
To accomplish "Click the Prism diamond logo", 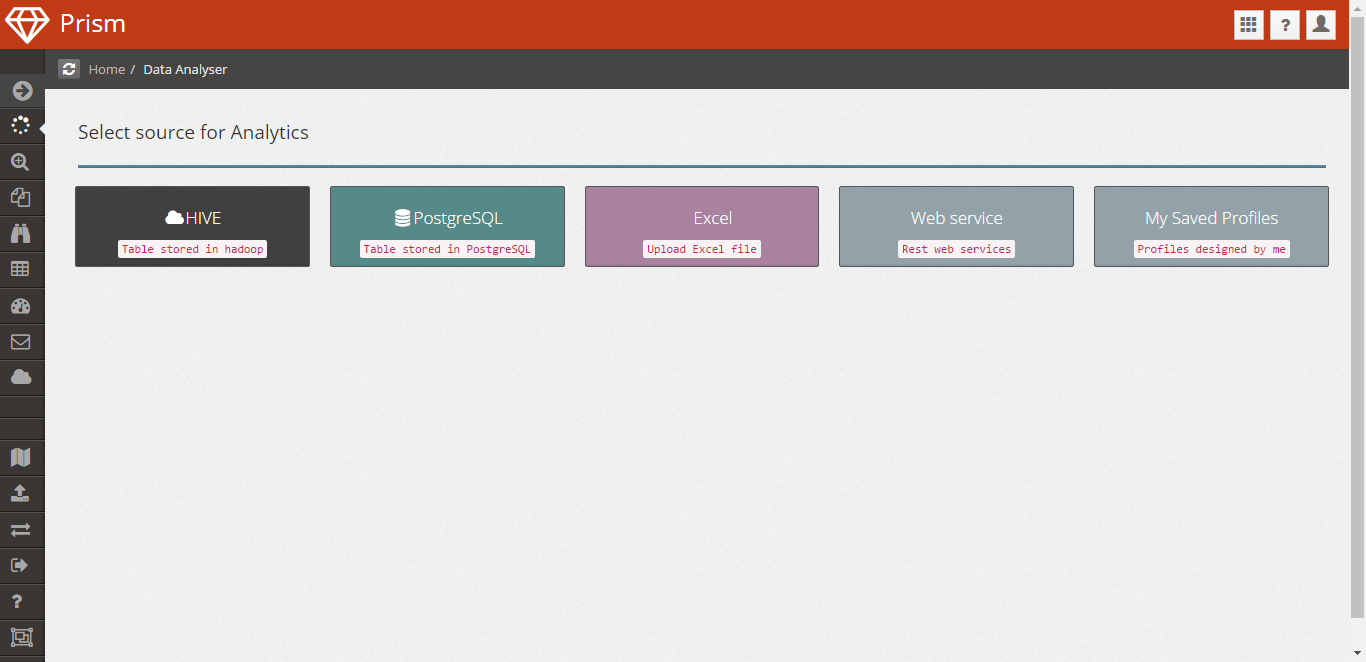I will [x=27, y=24].
